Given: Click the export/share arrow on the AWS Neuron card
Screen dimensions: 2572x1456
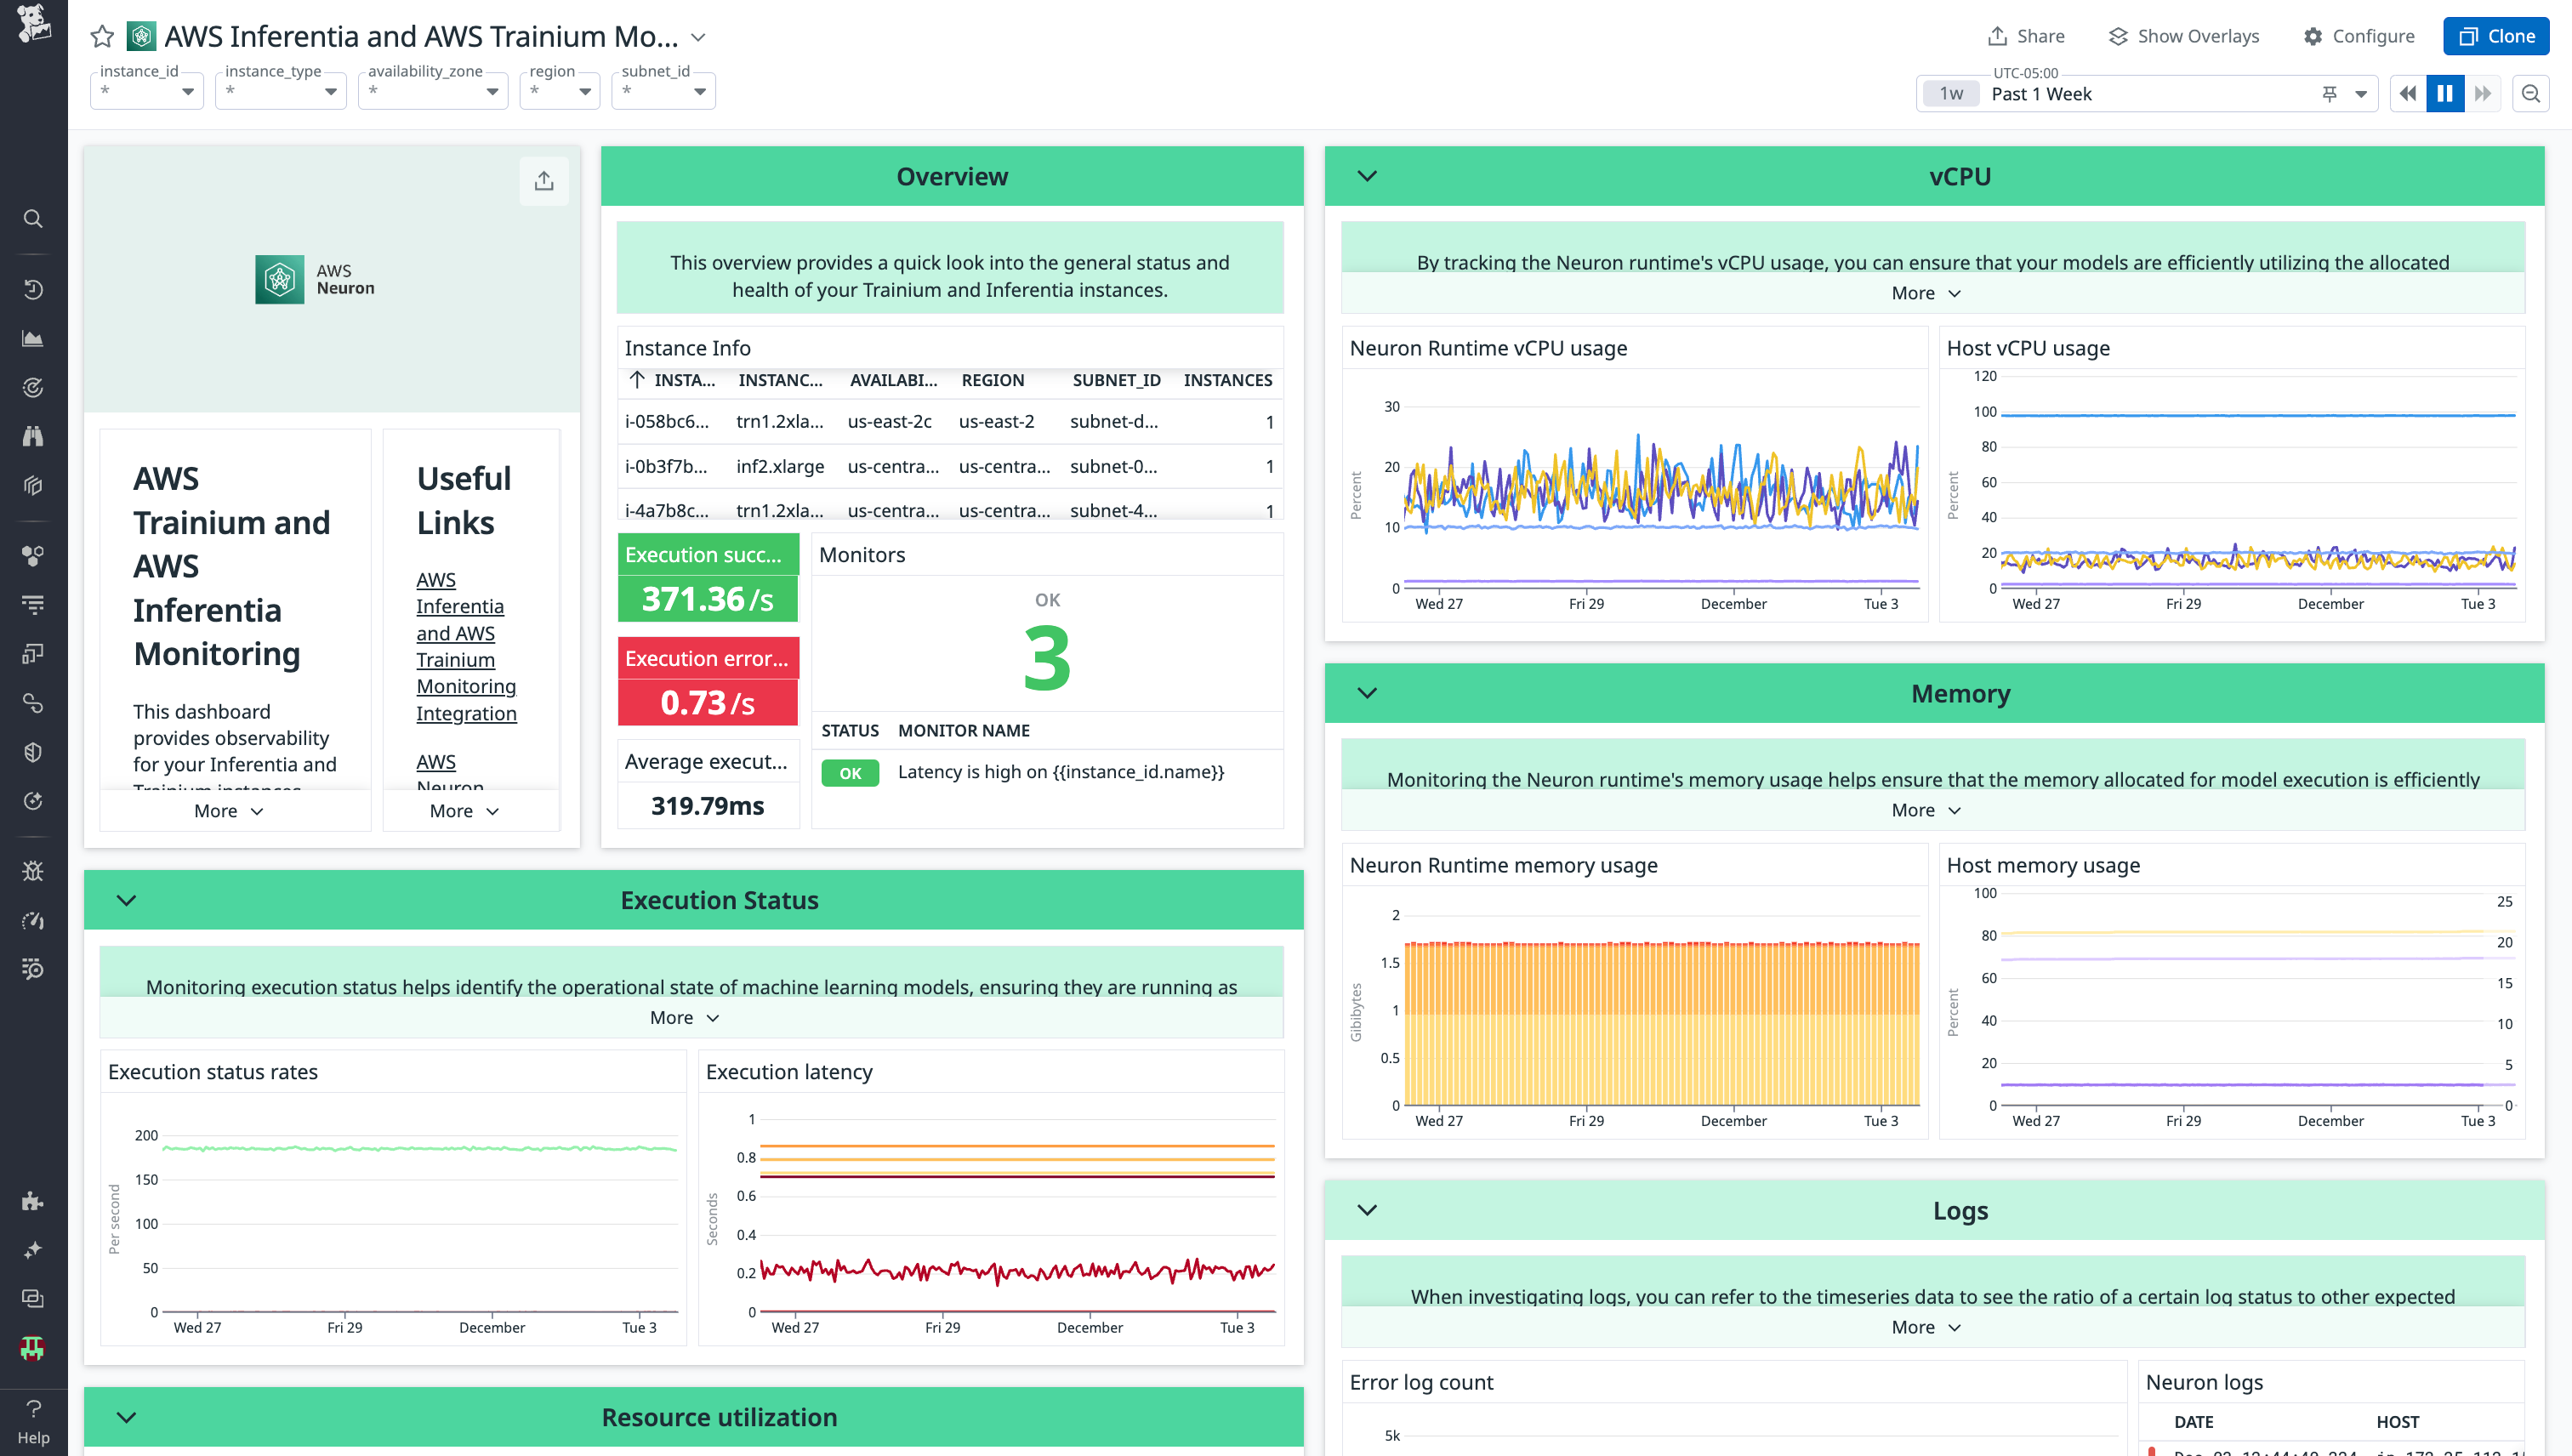Looking at the screenshot, I should click(544, 180).
